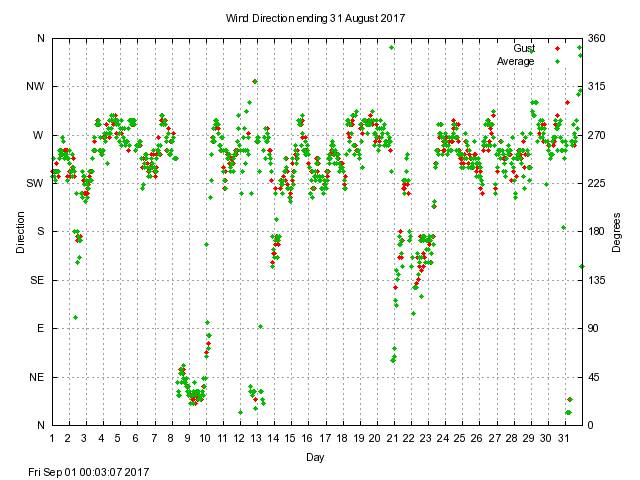Screen dimensions: 640x480
Task: Click the 'SE' direction axis label
Action: coord(37,280)
